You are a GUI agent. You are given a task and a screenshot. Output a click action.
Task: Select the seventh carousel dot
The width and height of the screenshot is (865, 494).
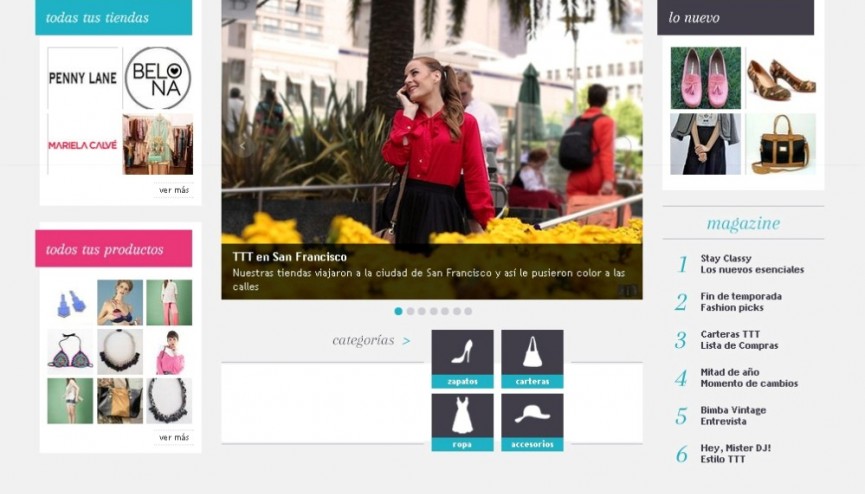pyautogui.click(x=468, y=311)
